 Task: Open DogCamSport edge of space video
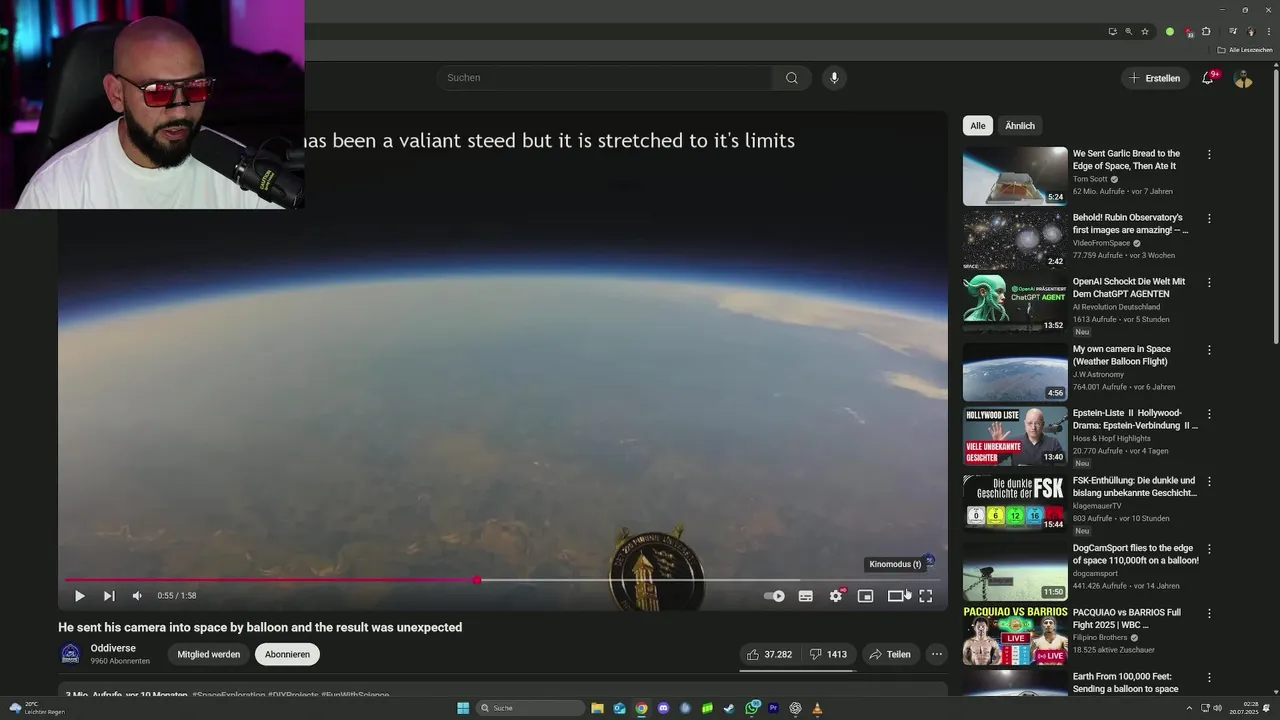(x=1015, y=572)
